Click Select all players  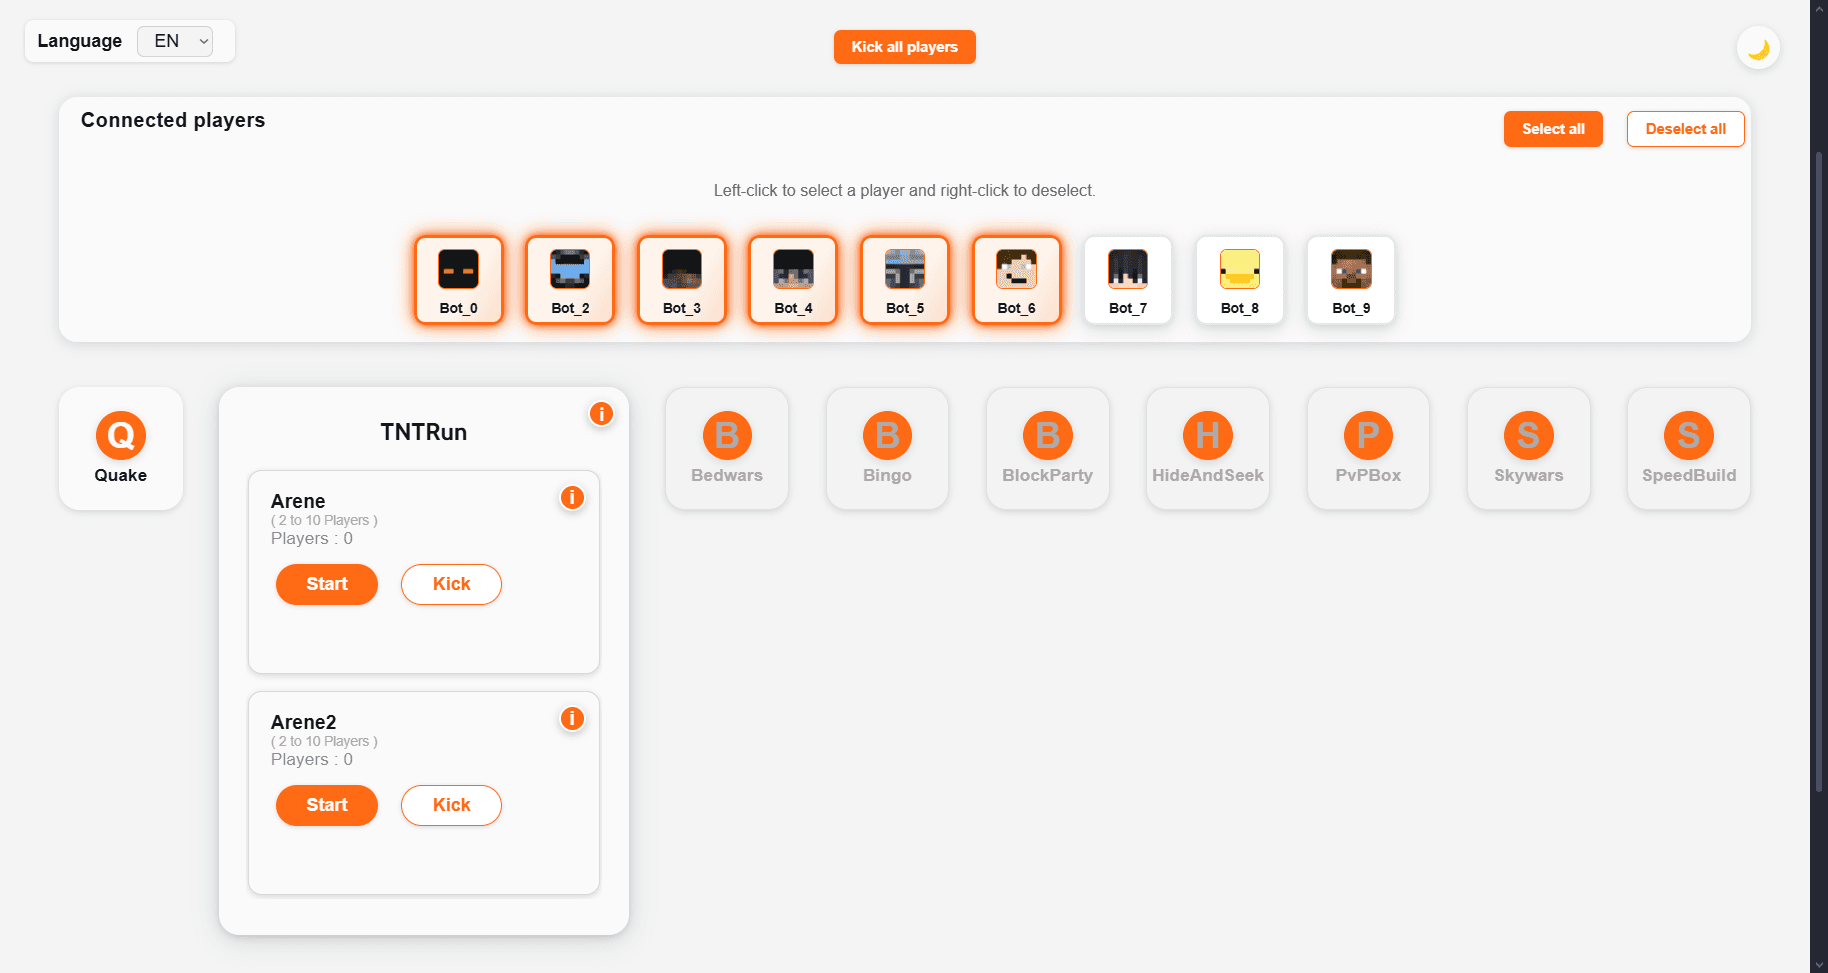coord(1552,128)
